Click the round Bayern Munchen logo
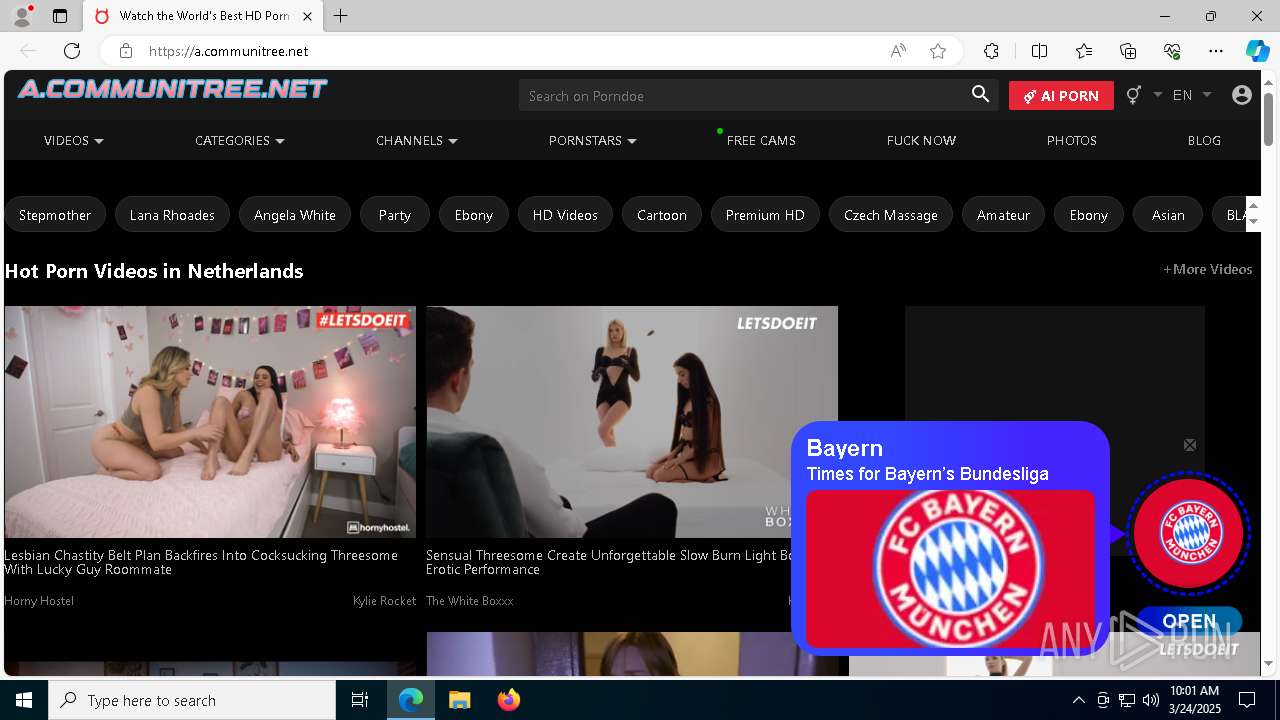Image resolution: width=1280 pixels, height=720 pixels. tap(1190, 534)
